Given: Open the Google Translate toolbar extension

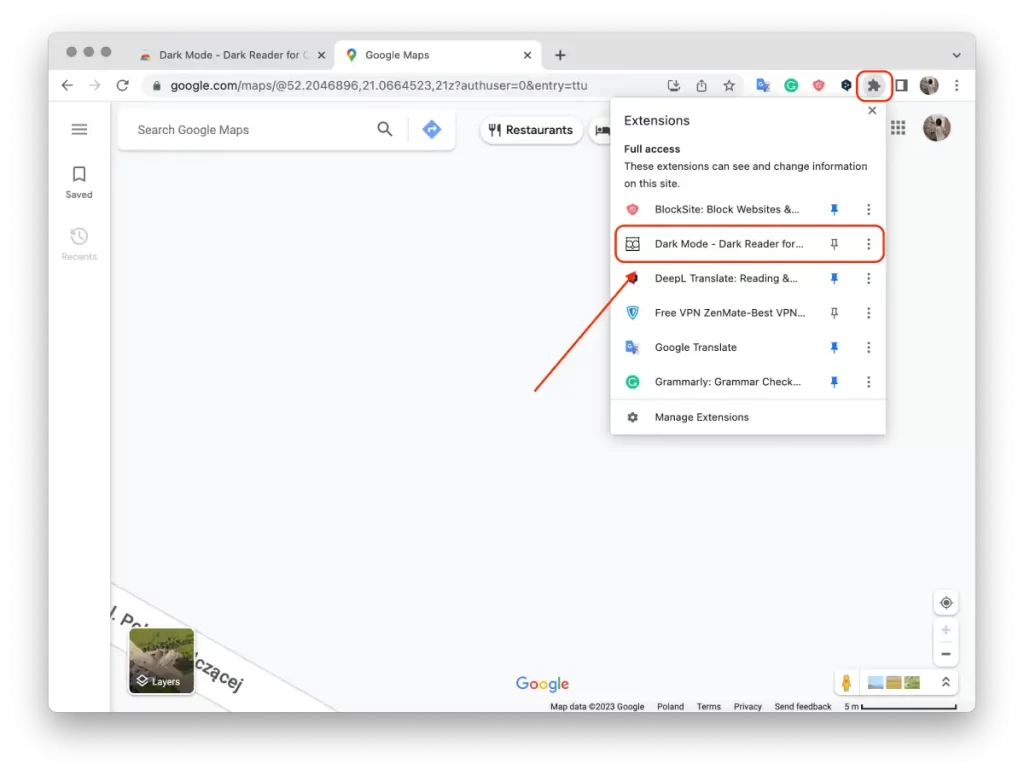Looking at the screenshot, I should click(763, 86).
